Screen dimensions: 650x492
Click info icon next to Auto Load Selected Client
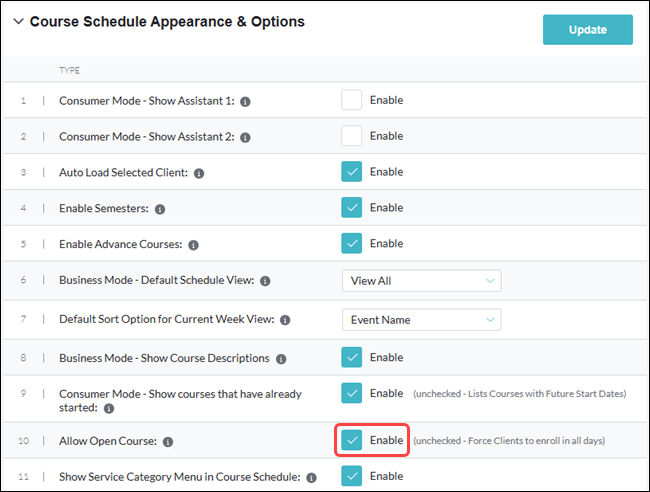coord(198,173)
